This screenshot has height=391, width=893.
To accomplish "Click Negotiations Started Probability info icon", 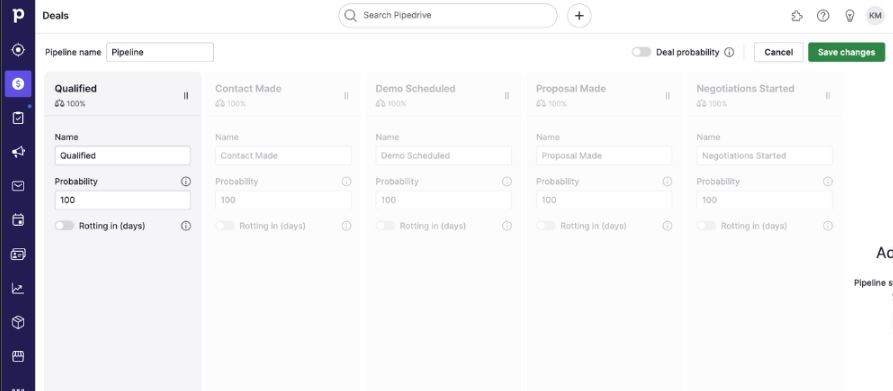I will [828, 182].
